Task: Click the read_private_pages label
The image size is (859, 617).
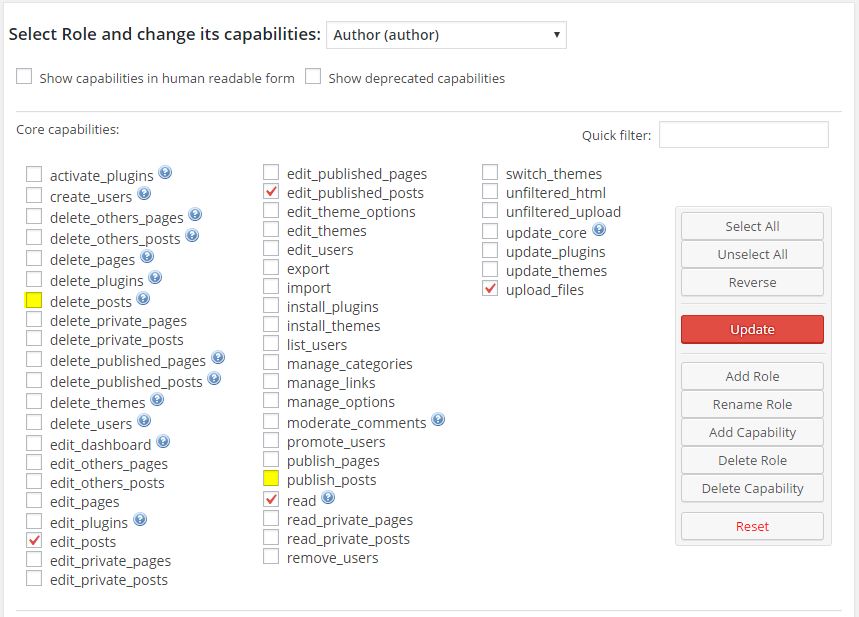Action: point(350,520)
